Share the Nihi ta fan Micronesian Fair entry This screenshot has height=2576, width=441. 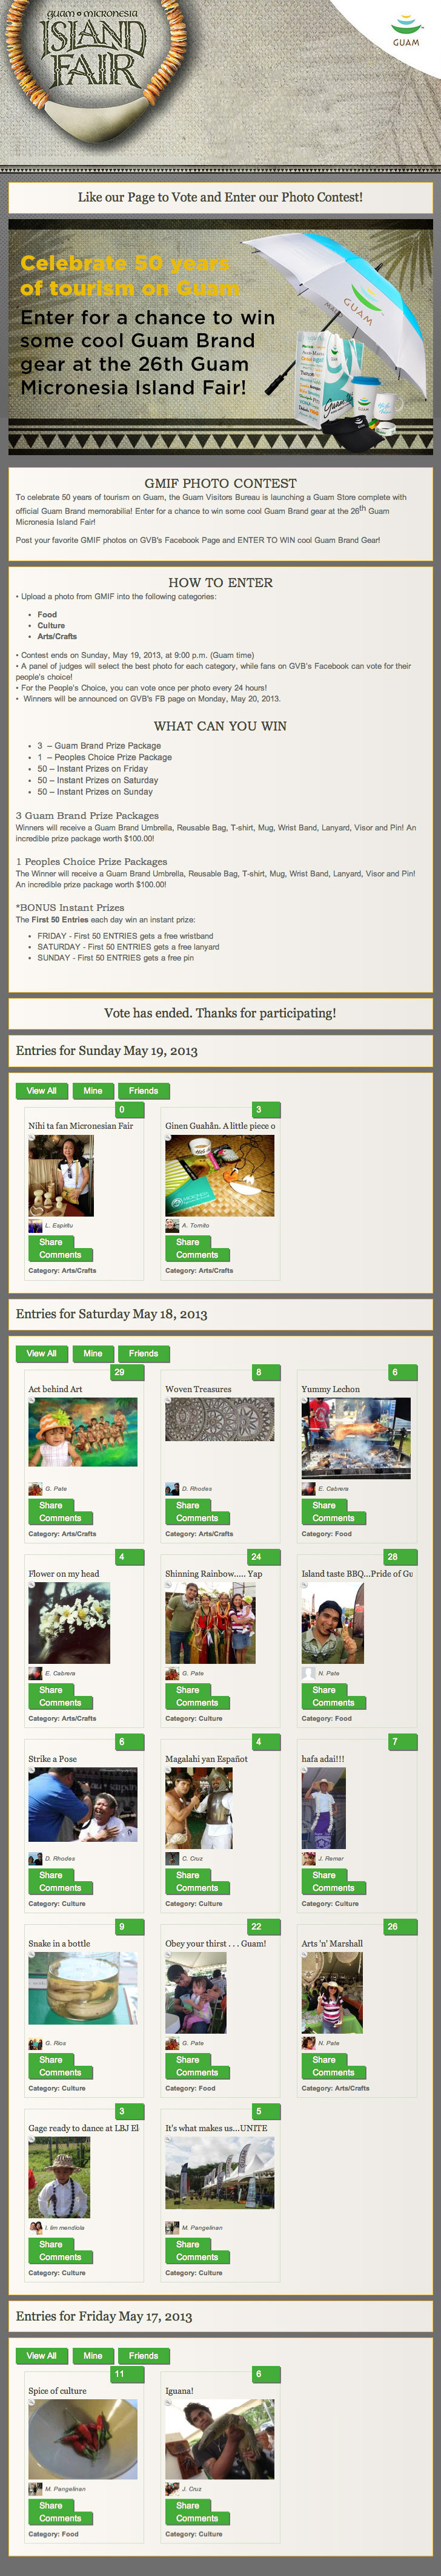51,1242
